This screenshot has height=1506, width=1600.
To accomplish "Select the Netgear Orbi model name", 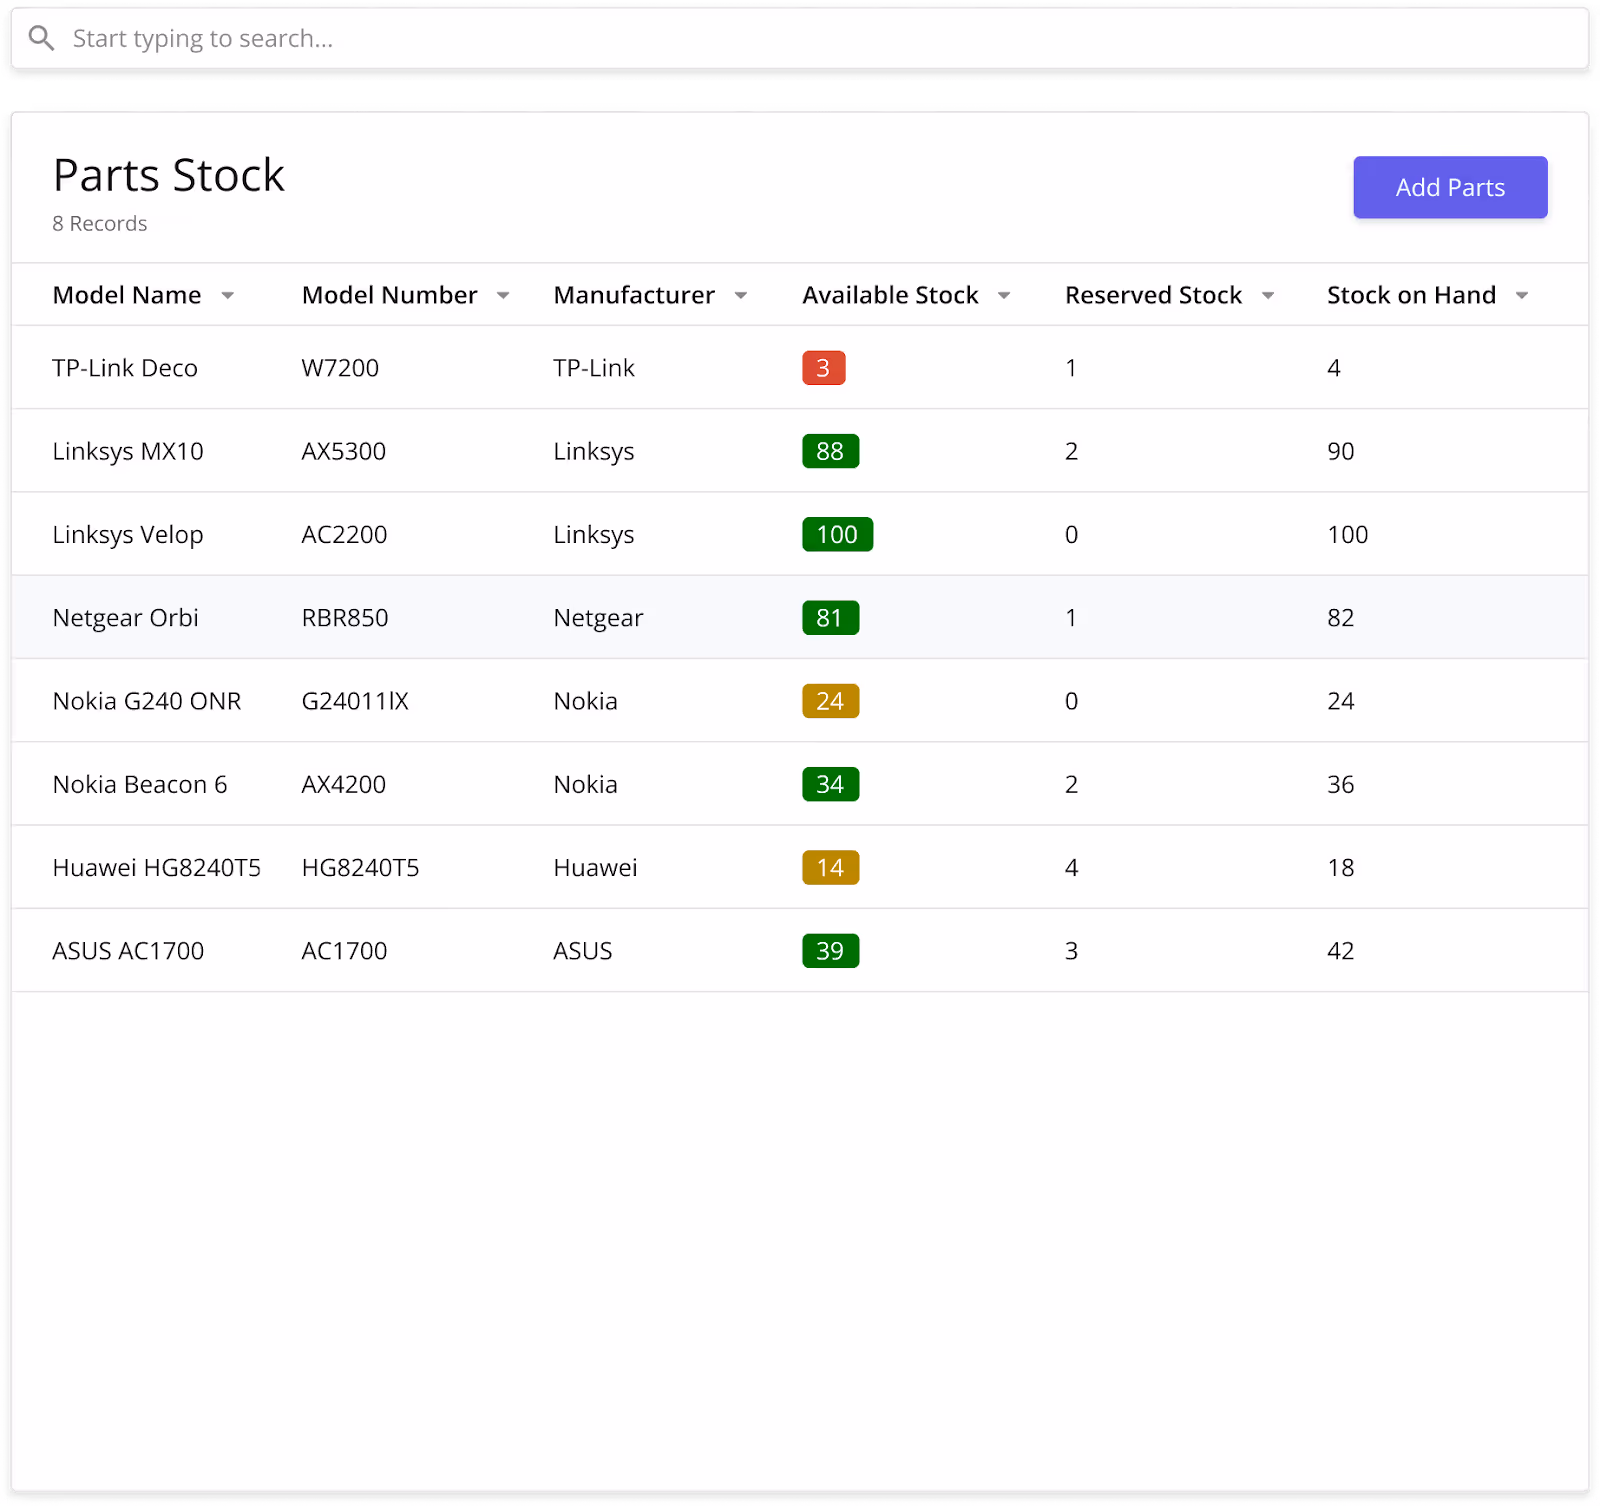I will [x=125, y=618].
